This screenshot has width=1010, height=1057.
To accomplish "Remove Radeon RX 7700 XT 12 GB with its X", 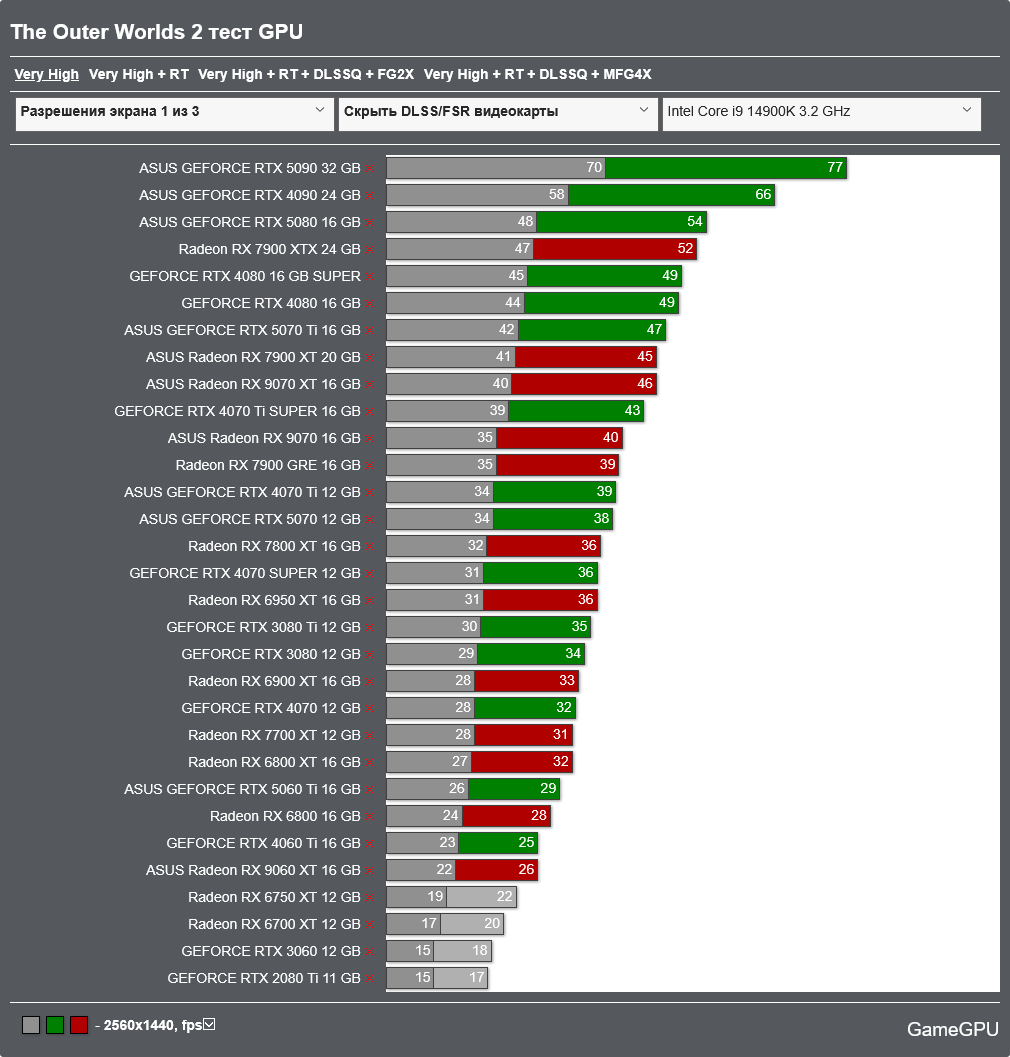I will (369, 735).
